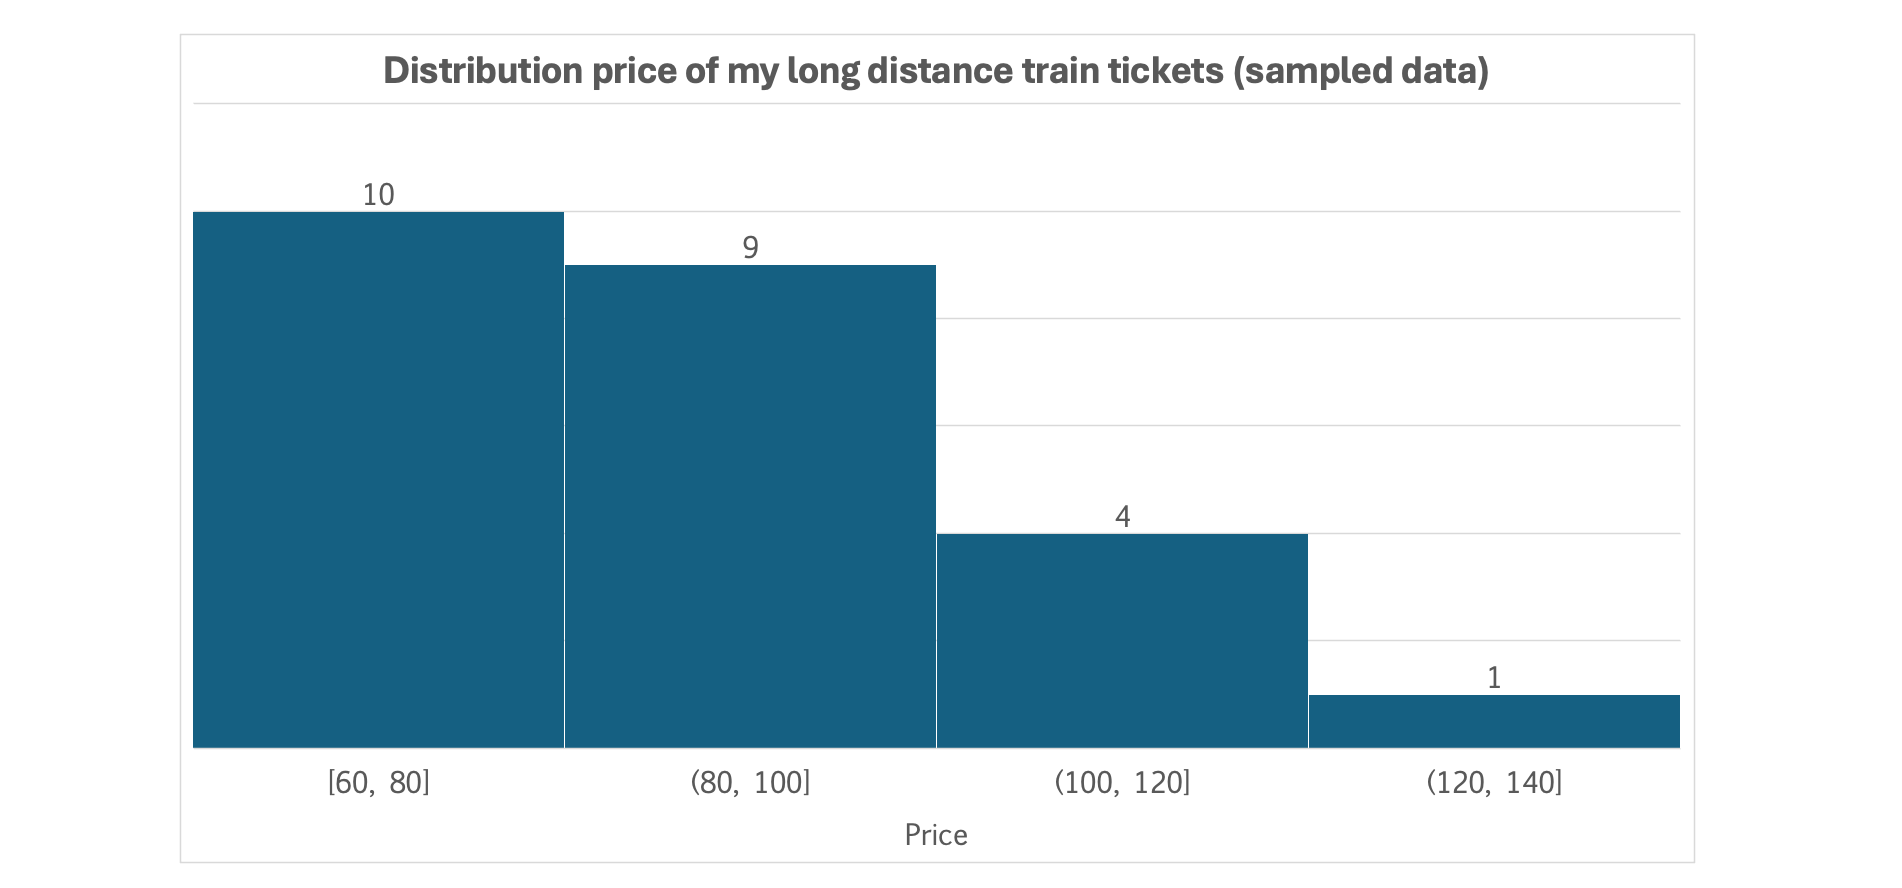Select the 'Price' axis title
This screenshot has height=888, width=1902.
(x=936, y=835)
